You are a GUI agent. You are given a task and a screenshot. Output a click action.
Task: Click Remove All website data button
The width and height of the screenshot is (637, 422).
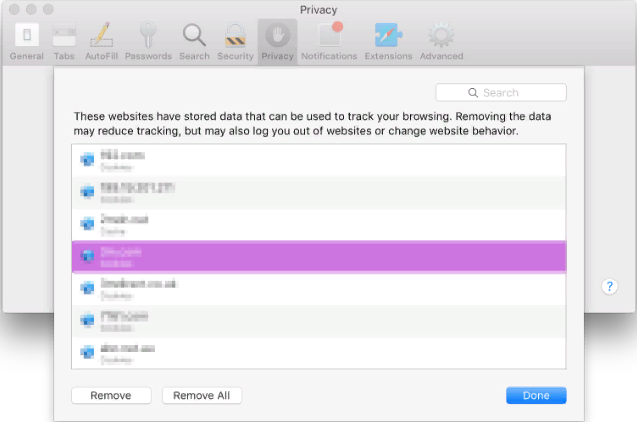tap(202, 395)
